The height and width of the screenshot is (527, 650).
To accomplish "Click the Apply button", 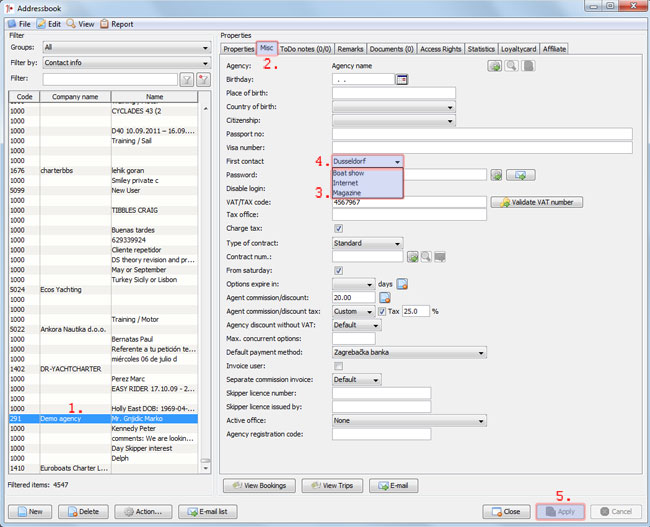I will tap(560, 512).
